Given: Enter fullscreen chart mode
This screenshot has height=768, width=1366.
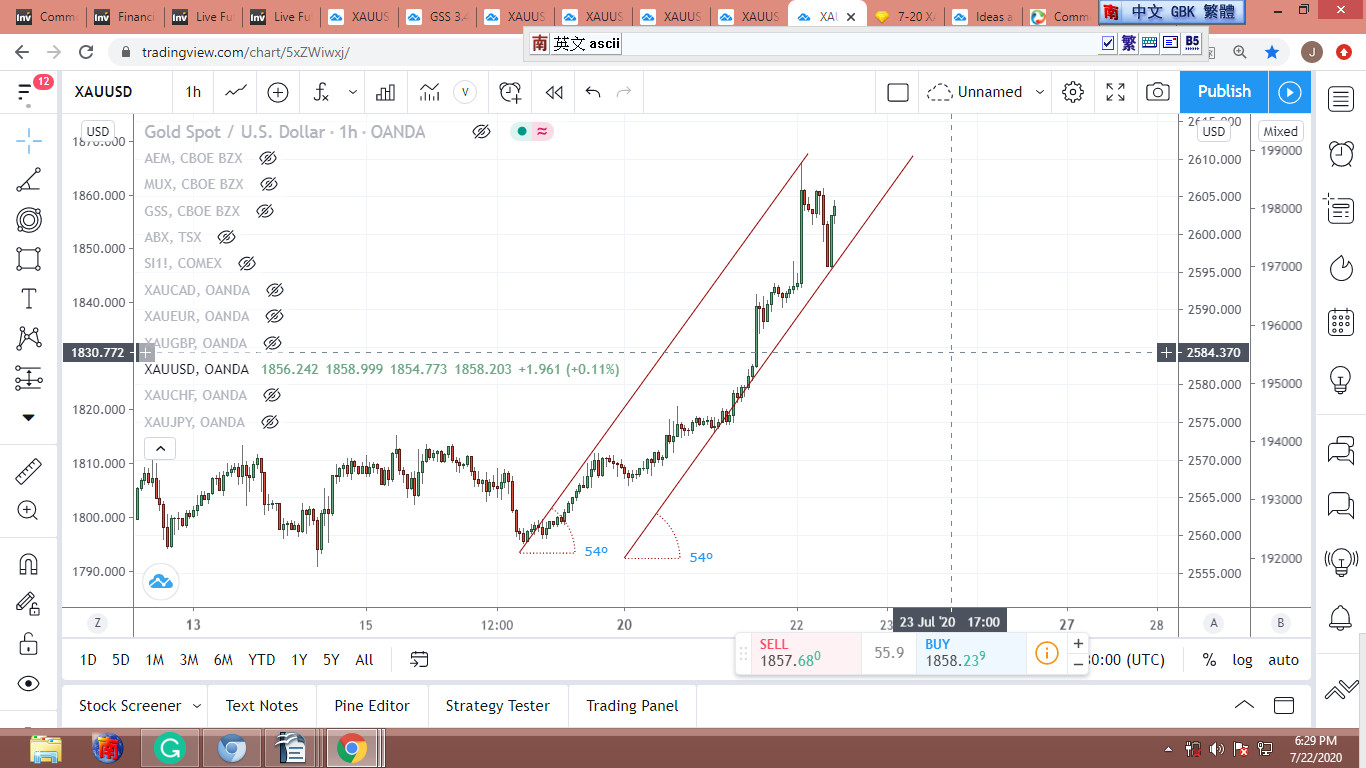Looking at the screenshot, I should [x=1116, y=92].
